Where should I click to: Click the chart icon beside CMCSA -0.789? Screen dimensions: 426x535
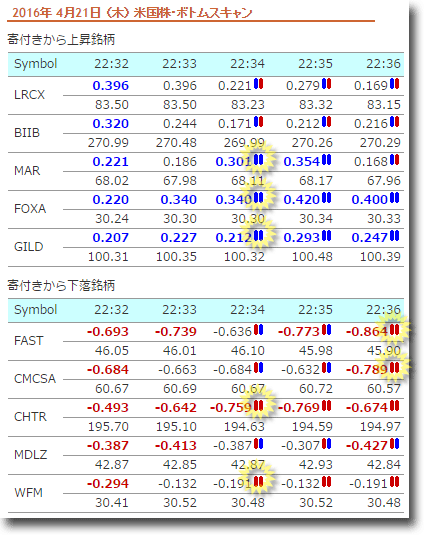[395, 368]
